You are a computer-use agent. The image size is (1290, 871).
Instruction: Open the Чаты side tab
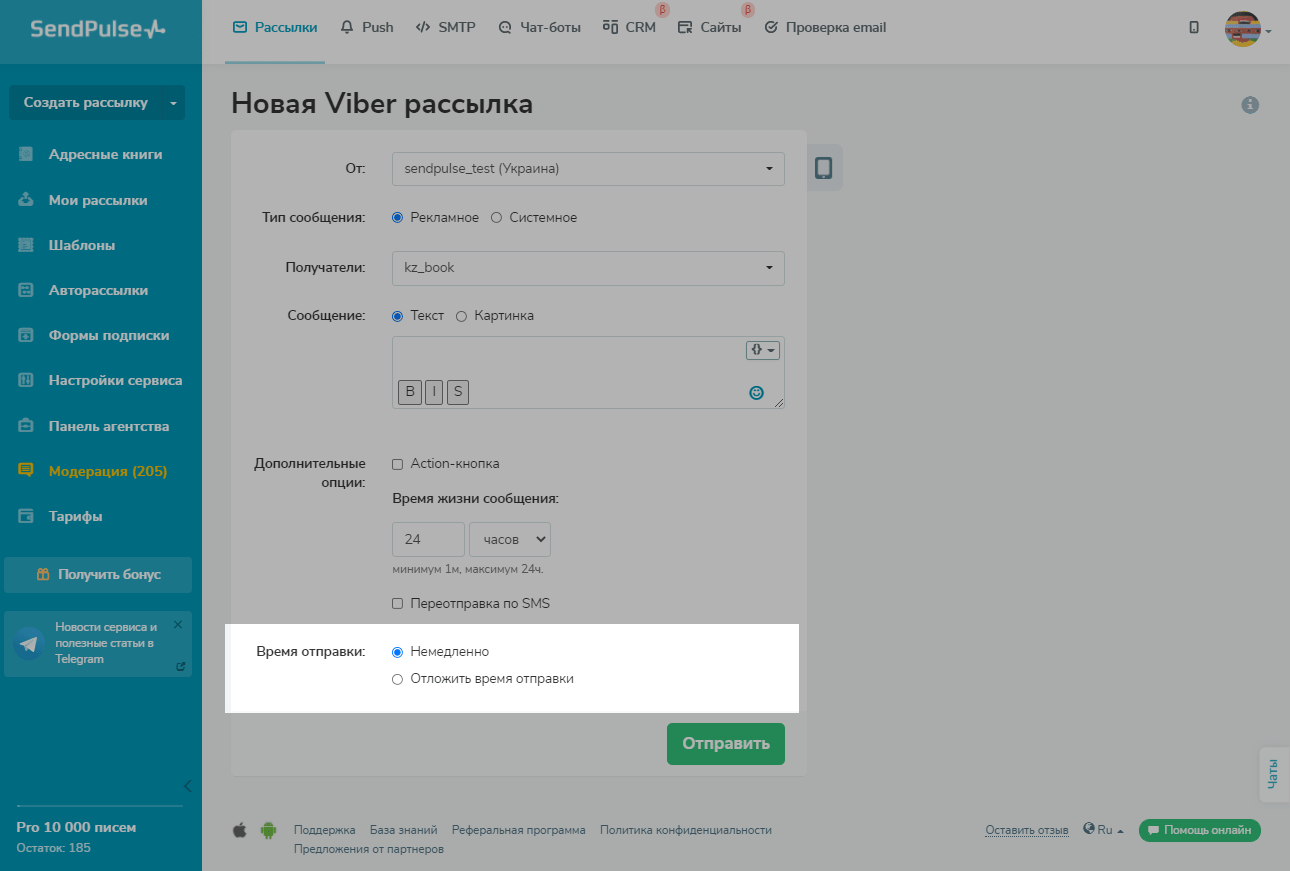tap(1274, 775)
